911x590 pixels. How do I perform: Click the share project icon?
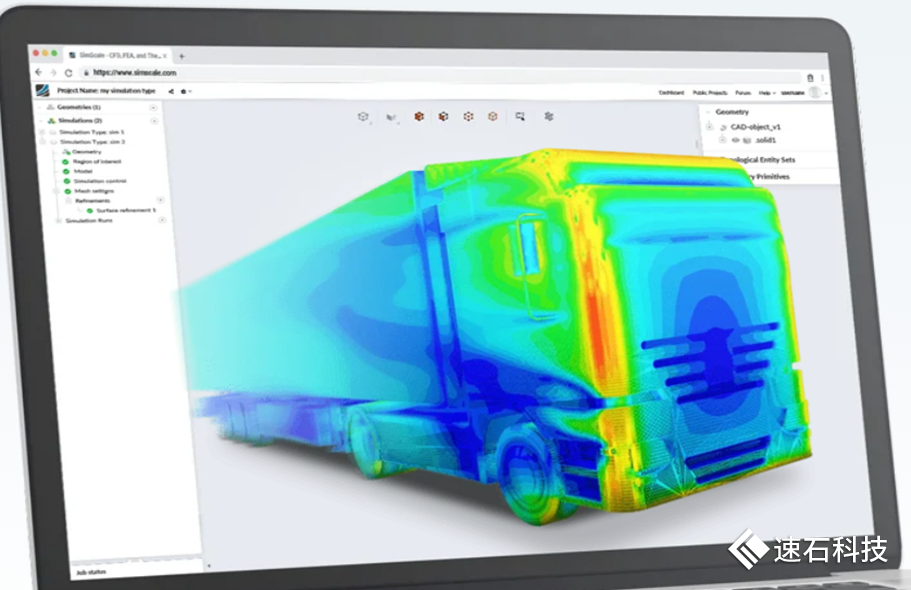tap(171, 91)
